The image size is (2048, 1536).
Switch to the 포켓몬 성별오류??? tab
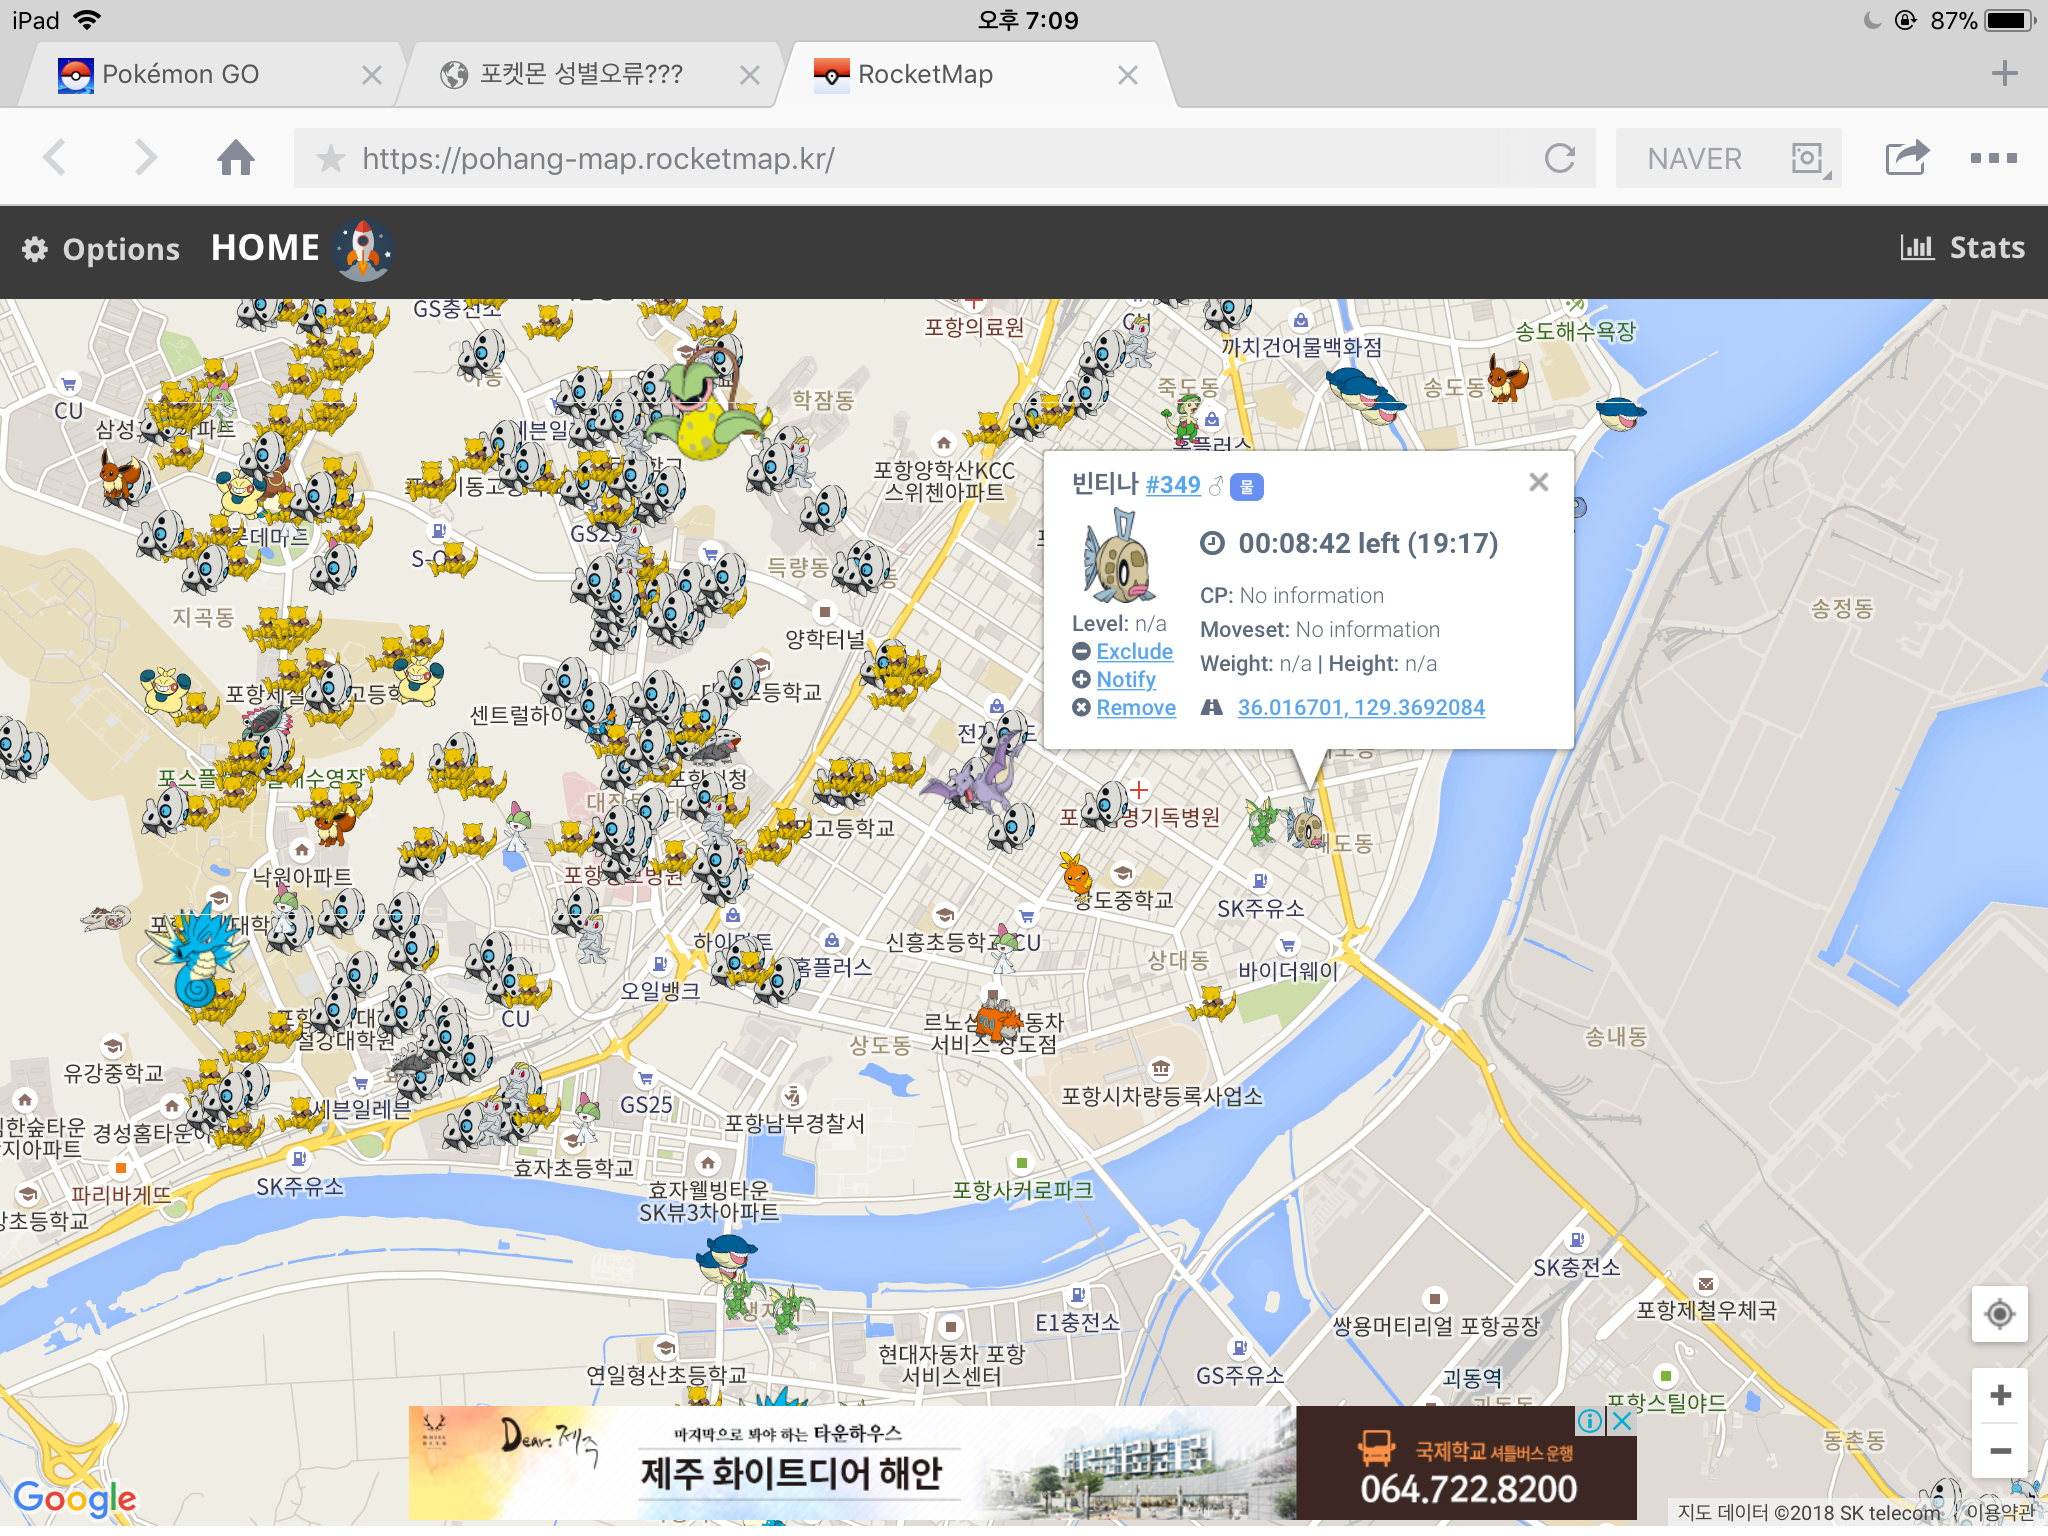tap(581, 74)
